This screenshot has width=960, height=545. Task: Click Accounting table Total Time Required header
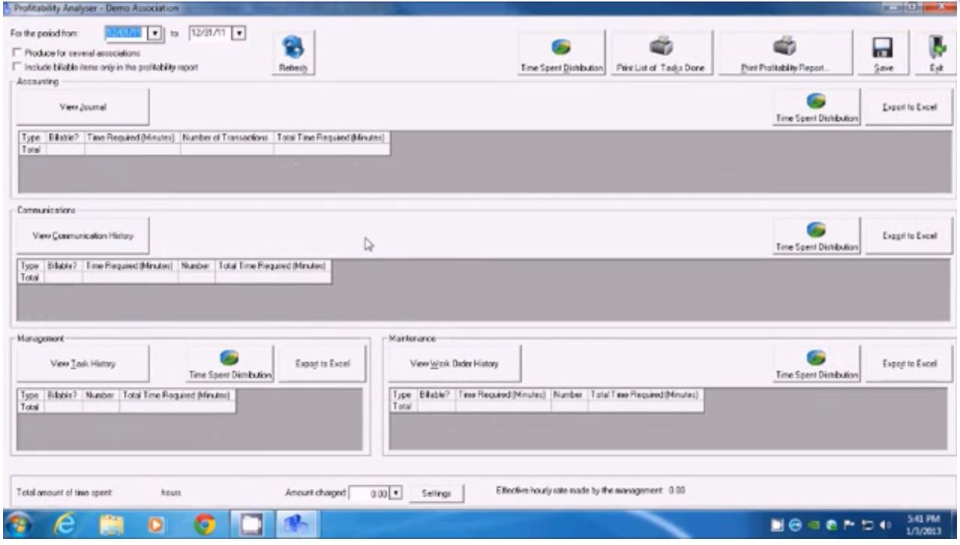[x=331, y=137]
